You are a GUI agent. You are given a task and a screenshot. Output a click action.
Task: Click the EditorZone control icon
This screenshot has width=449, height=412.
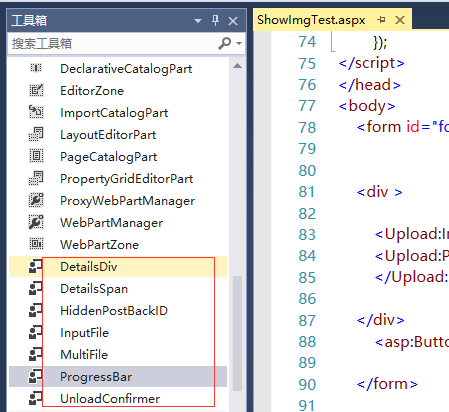click(36, 90)
